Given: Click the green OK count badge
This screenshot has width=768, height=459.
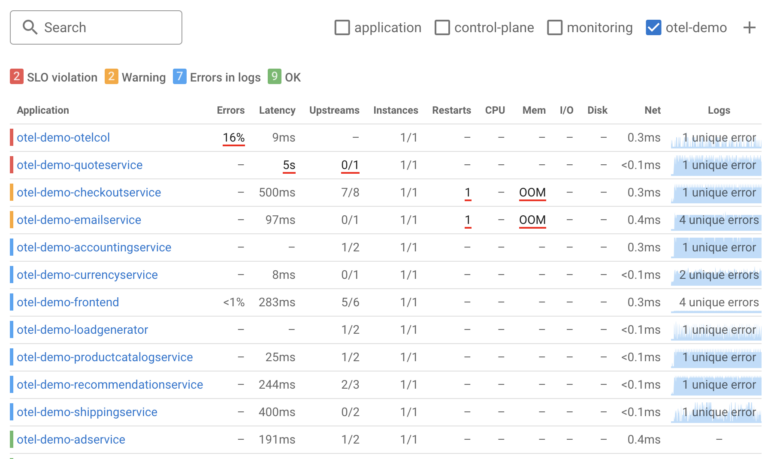Looking at the screenshot, I should [274, 77].
